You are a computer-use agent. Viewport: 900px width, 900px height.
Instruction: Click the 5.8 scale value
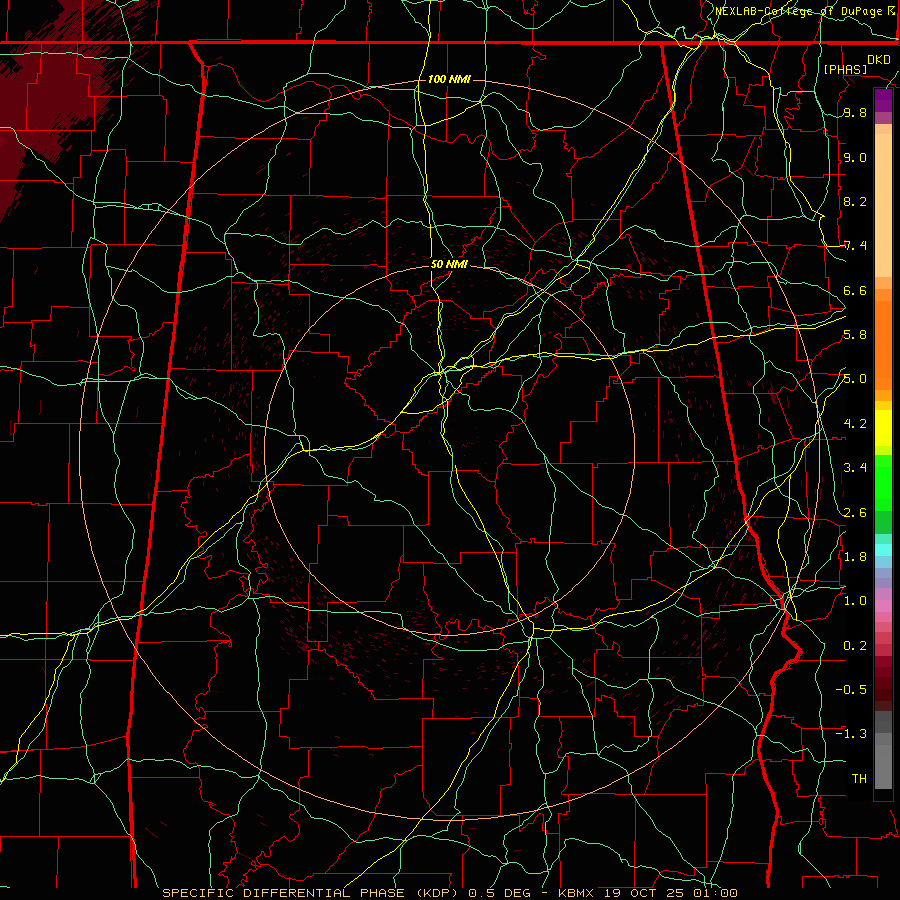coord(855,335)
